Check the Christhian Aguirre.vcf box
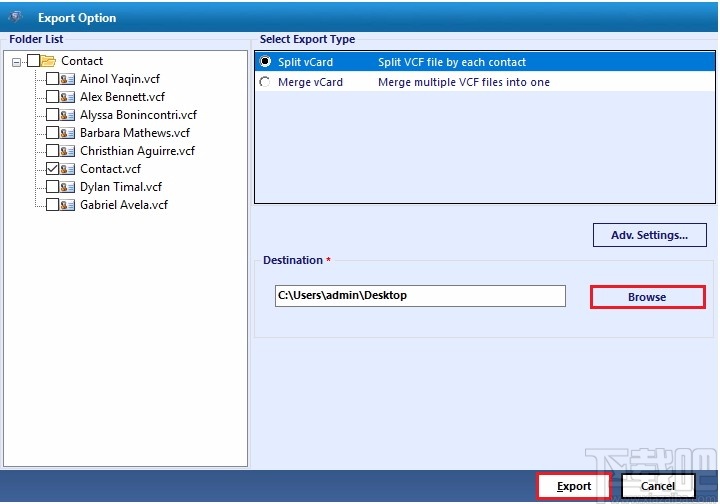This screenshot has height=504, width=720. [x=52, y=151]
